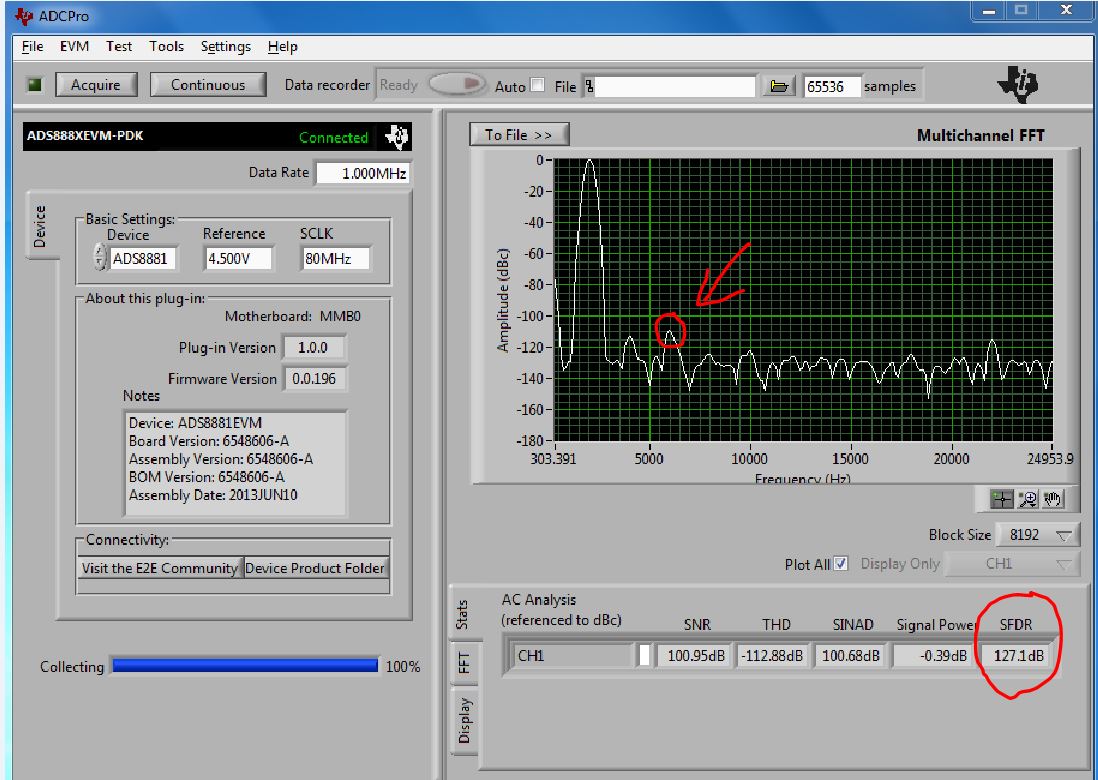This screenshot has width=1098, height=780.
Task: Click the Multichannel FFT graph title
Action: point(980,136)
